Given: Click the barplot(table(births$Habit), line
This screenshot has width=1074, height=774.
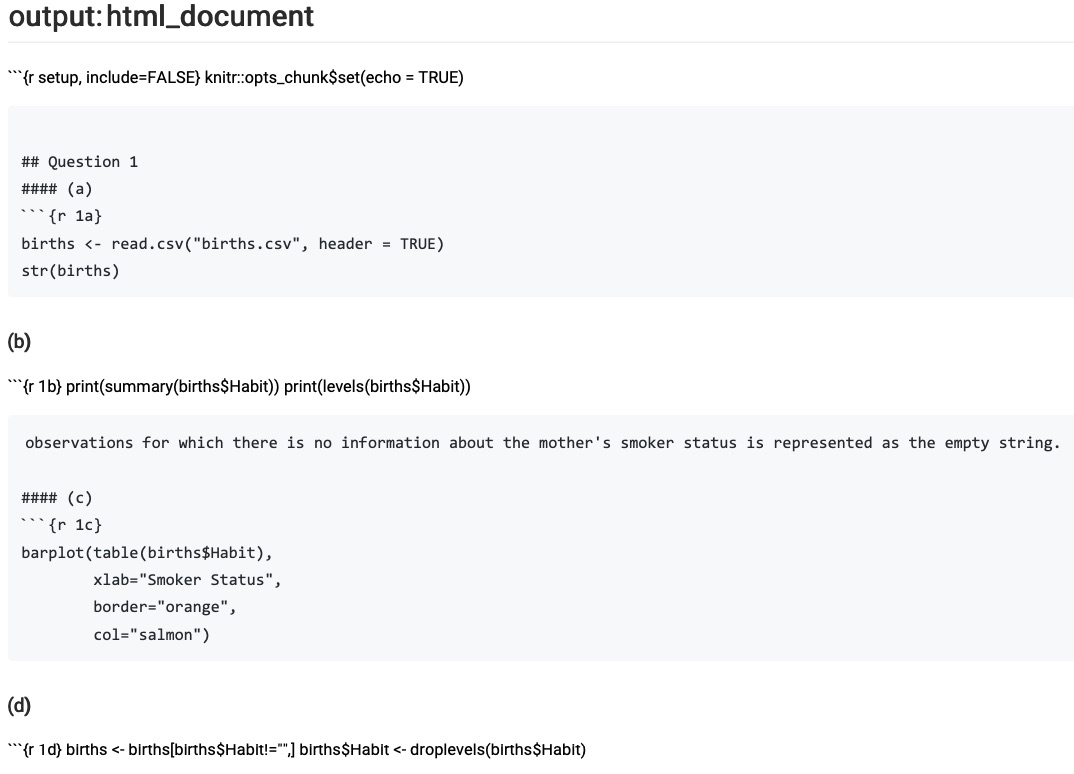Looking at the screenshot, I should pyautogui.click(x=147, y=553).
